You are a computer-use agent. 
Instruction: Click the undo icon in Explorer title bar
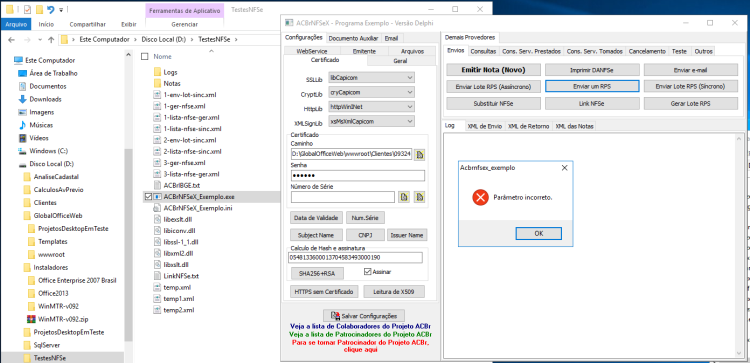51,9
